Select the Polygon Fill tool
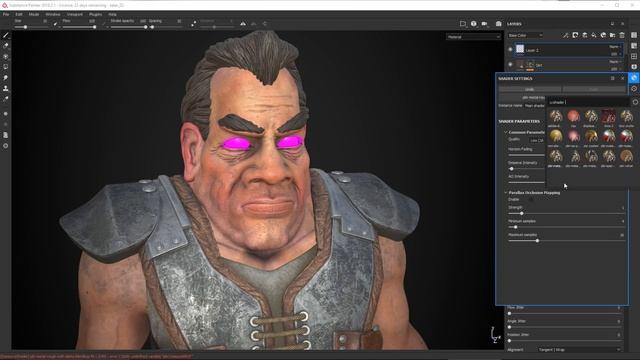Image resolution: width=640 pixels, height=360 pixels. click(6, 67)
